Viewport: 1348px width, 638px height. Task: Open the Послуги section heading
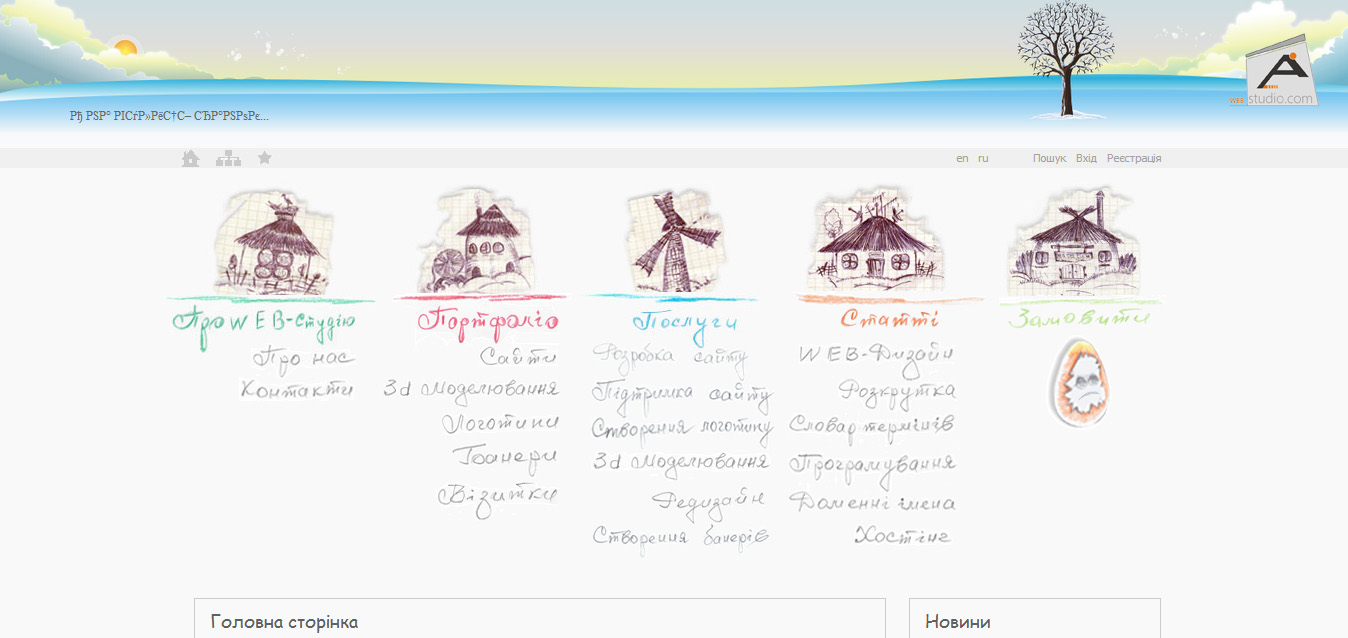[686, 320]
